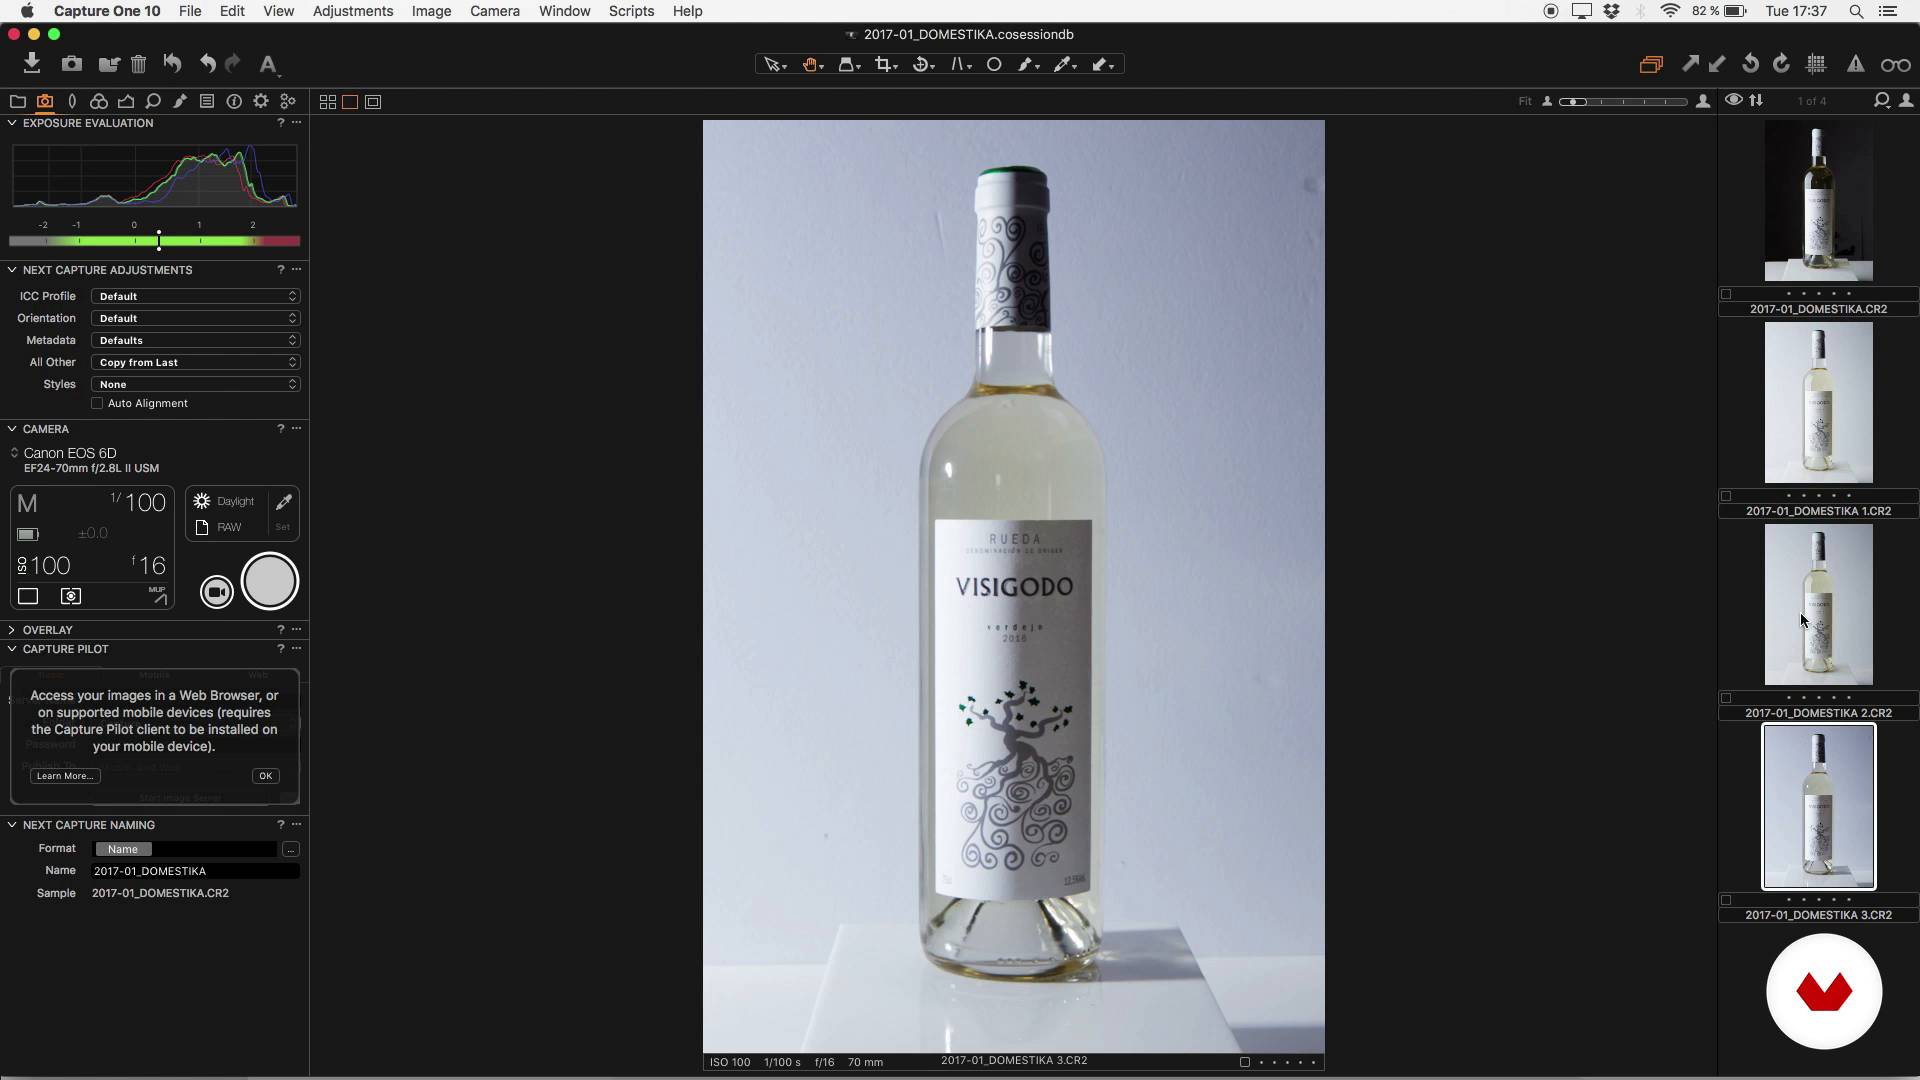Screen dimensions: 1920x1080
Task: Select the Pan hand cursor tool
Action: click(x=811, y=64)
